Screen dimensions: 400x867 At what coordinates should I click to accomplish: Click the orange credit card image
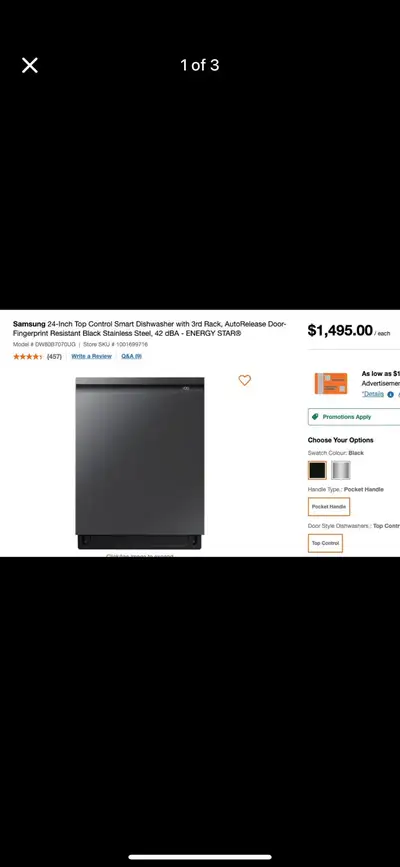331,383
